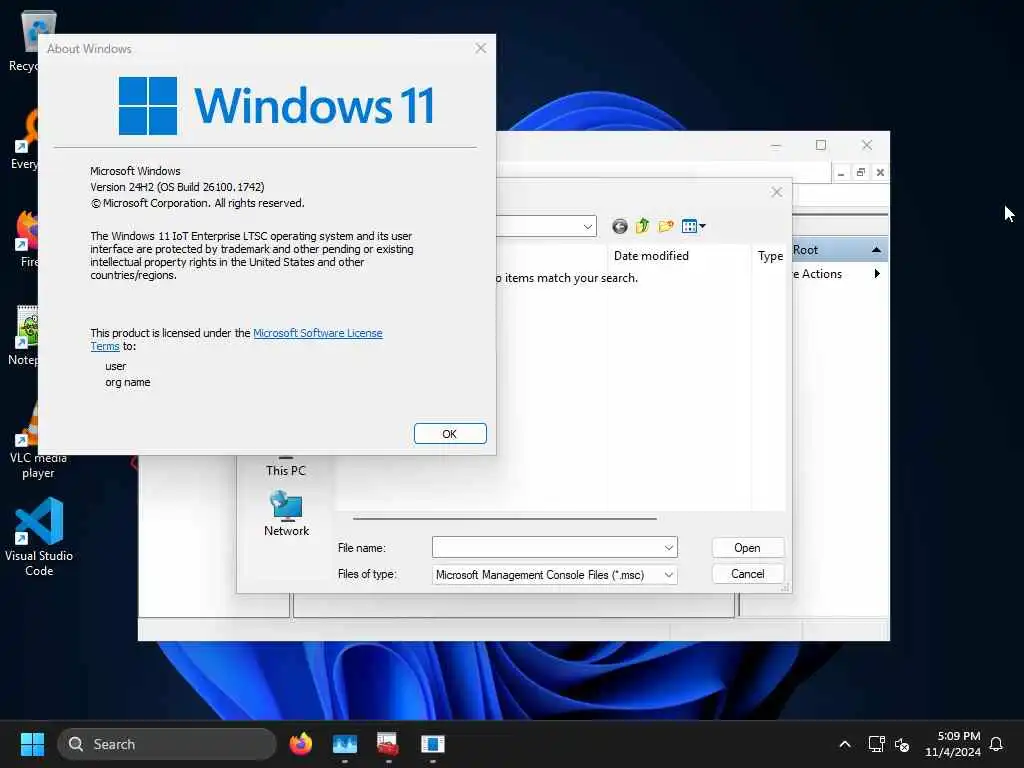1024x768 pixels.
Task: Open Visual Studio Code desktop shortcut
Action: point(39,537)
